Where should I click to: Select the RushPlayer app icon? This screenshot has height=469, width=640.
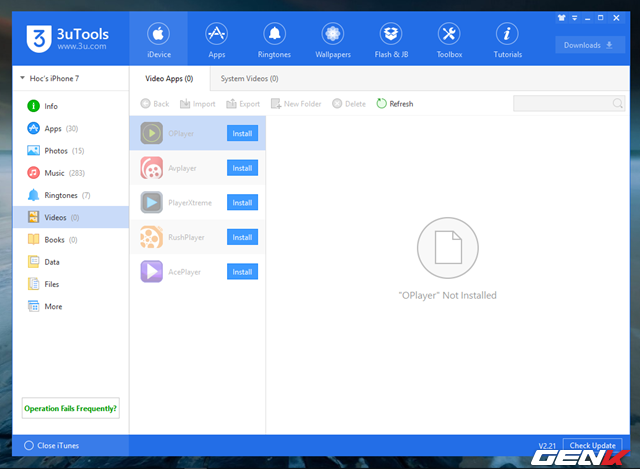click(151, 237)
